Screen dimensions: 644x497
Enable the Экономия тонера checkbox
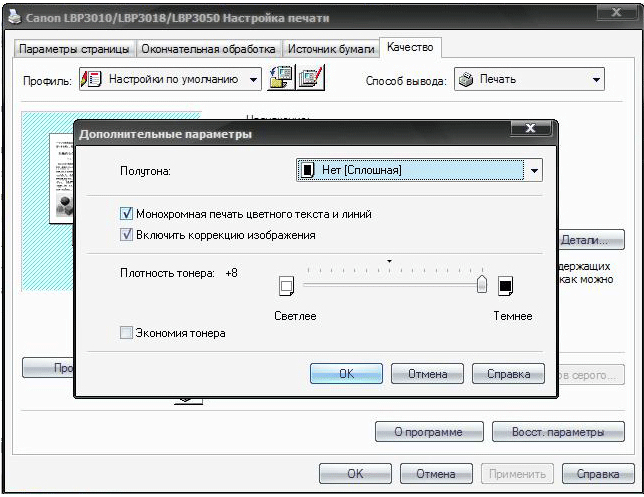pos(127,333)
